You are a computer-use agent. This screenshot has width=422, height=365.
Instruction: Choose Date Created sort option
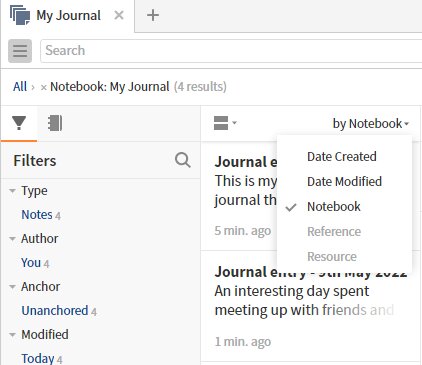click(342, 156)
